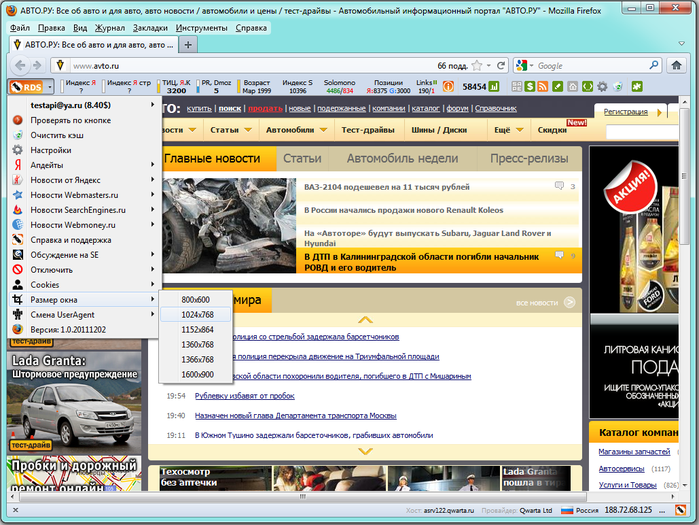Expand the Апдейты submenu
Image resolution: width=699 pixels, height=525 pixels.
[x=84, y=165]
